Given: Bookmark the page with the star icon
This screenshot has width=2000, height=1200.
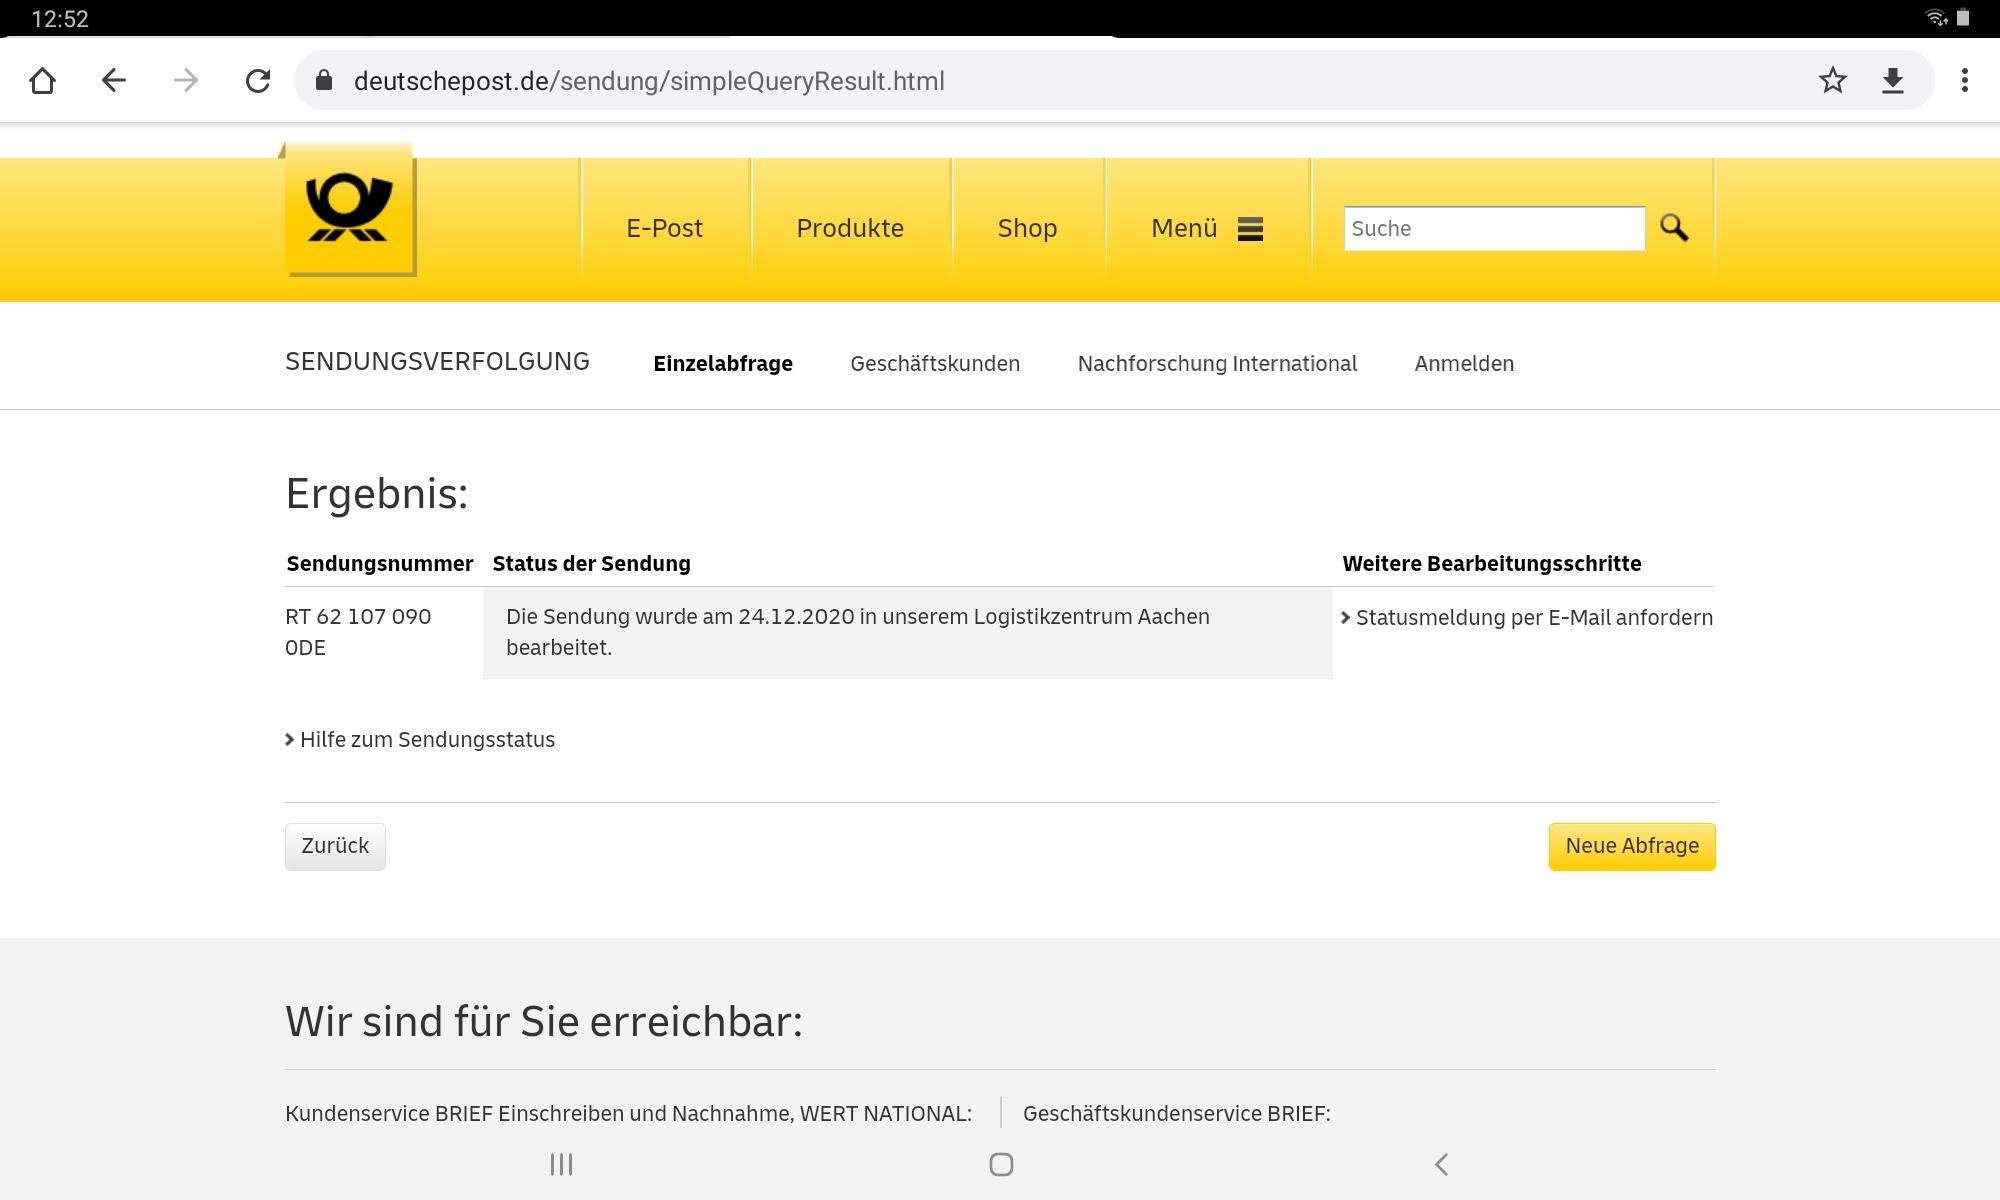Looking at the screenshot, I should 1832,80.
